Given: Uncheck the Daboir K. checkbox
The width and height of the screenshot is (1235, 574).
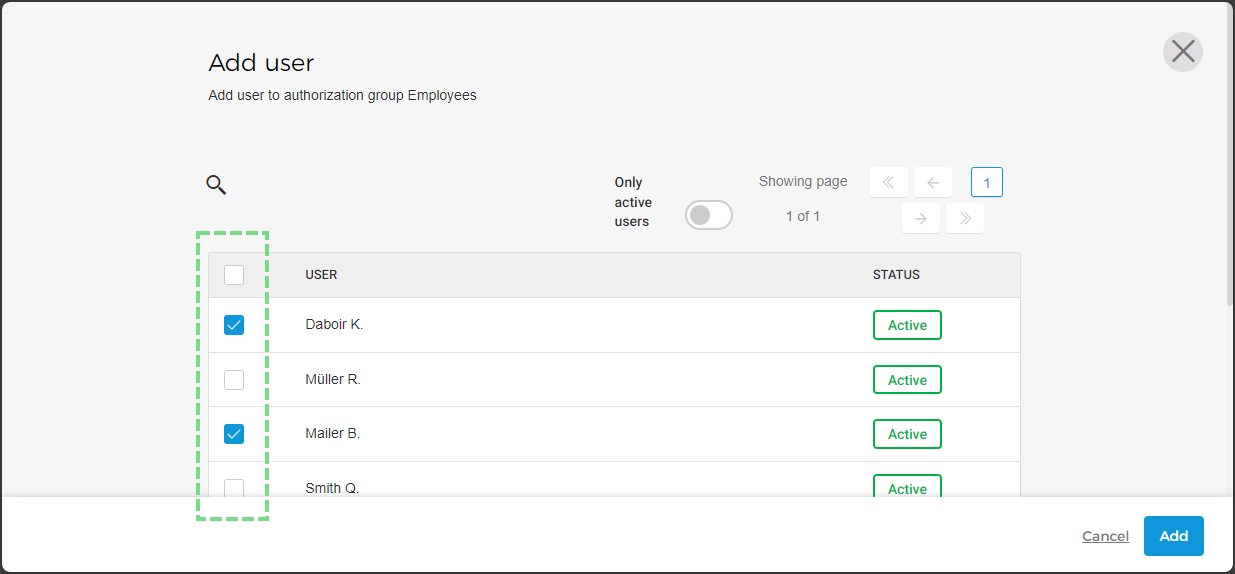Looking at the screenshot, I should point(234,325).
